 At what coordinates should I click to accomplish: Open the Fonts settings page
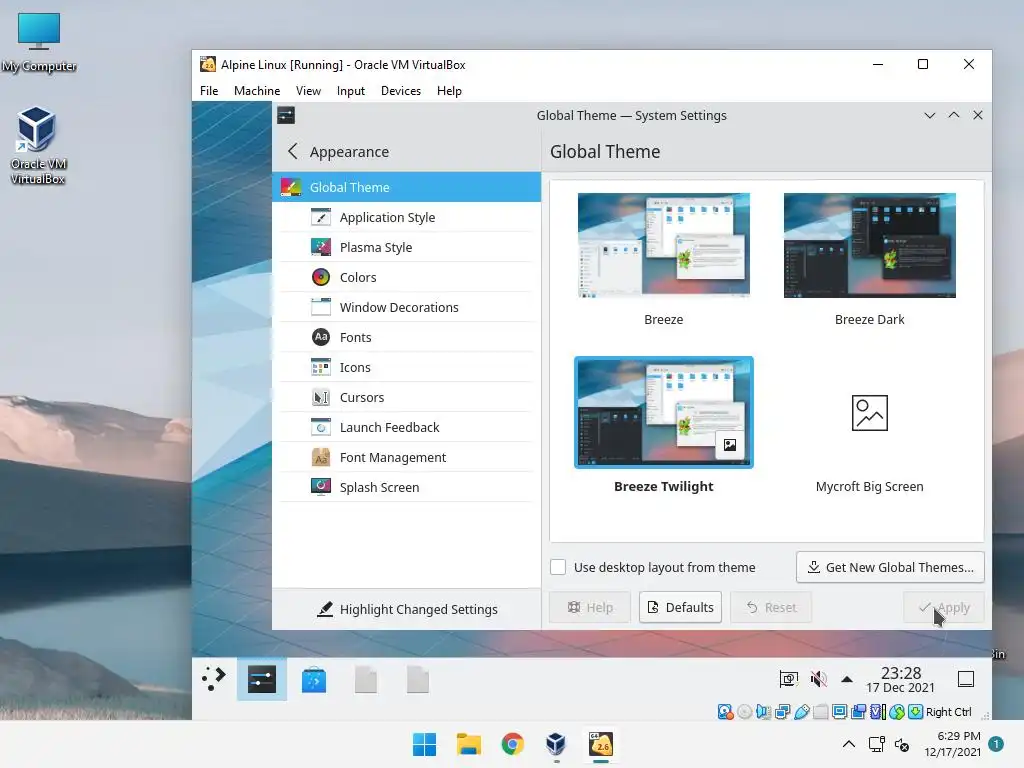click(x=406, y=338)
